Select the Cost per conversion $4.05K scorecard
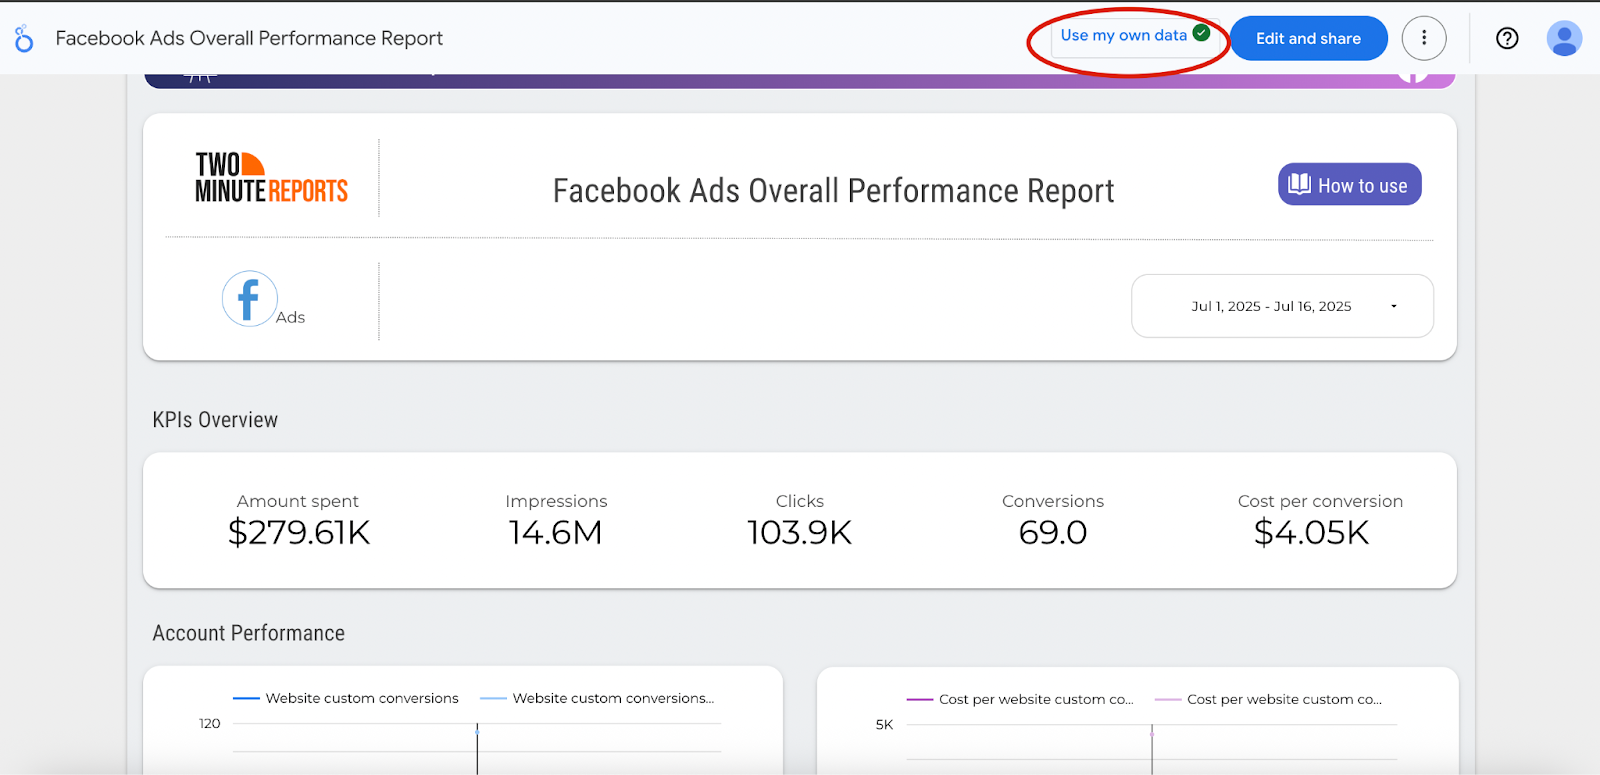Image resolution: width=1600 pixels, height=775 pixels. point(1320,520)
